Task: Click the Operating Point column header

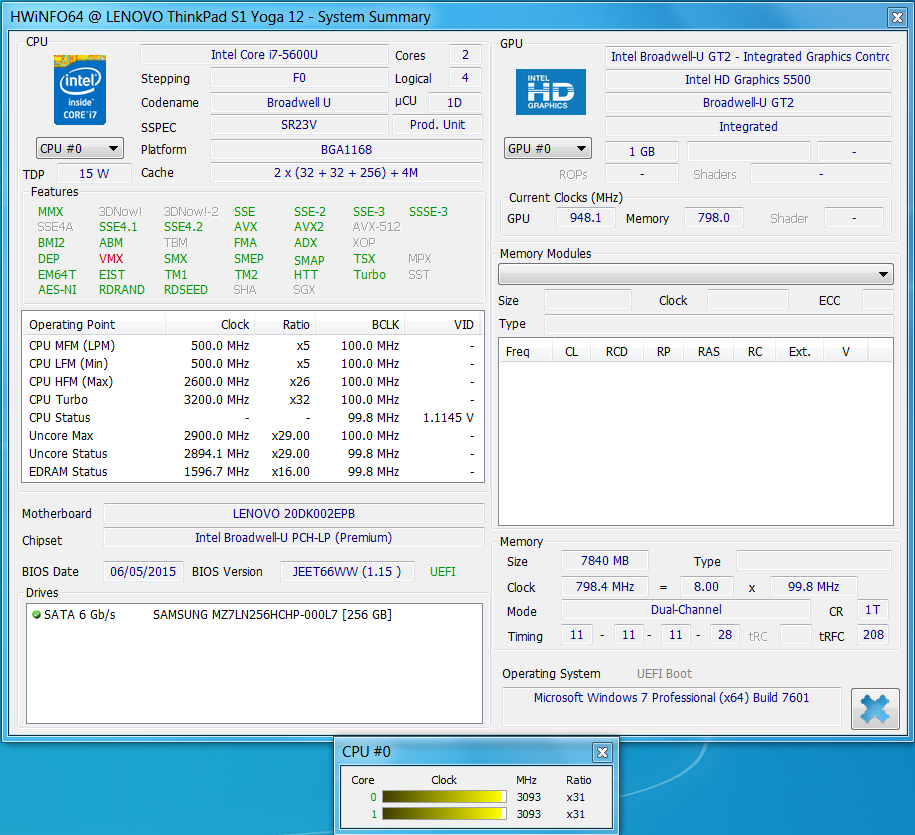Action: 94,324
